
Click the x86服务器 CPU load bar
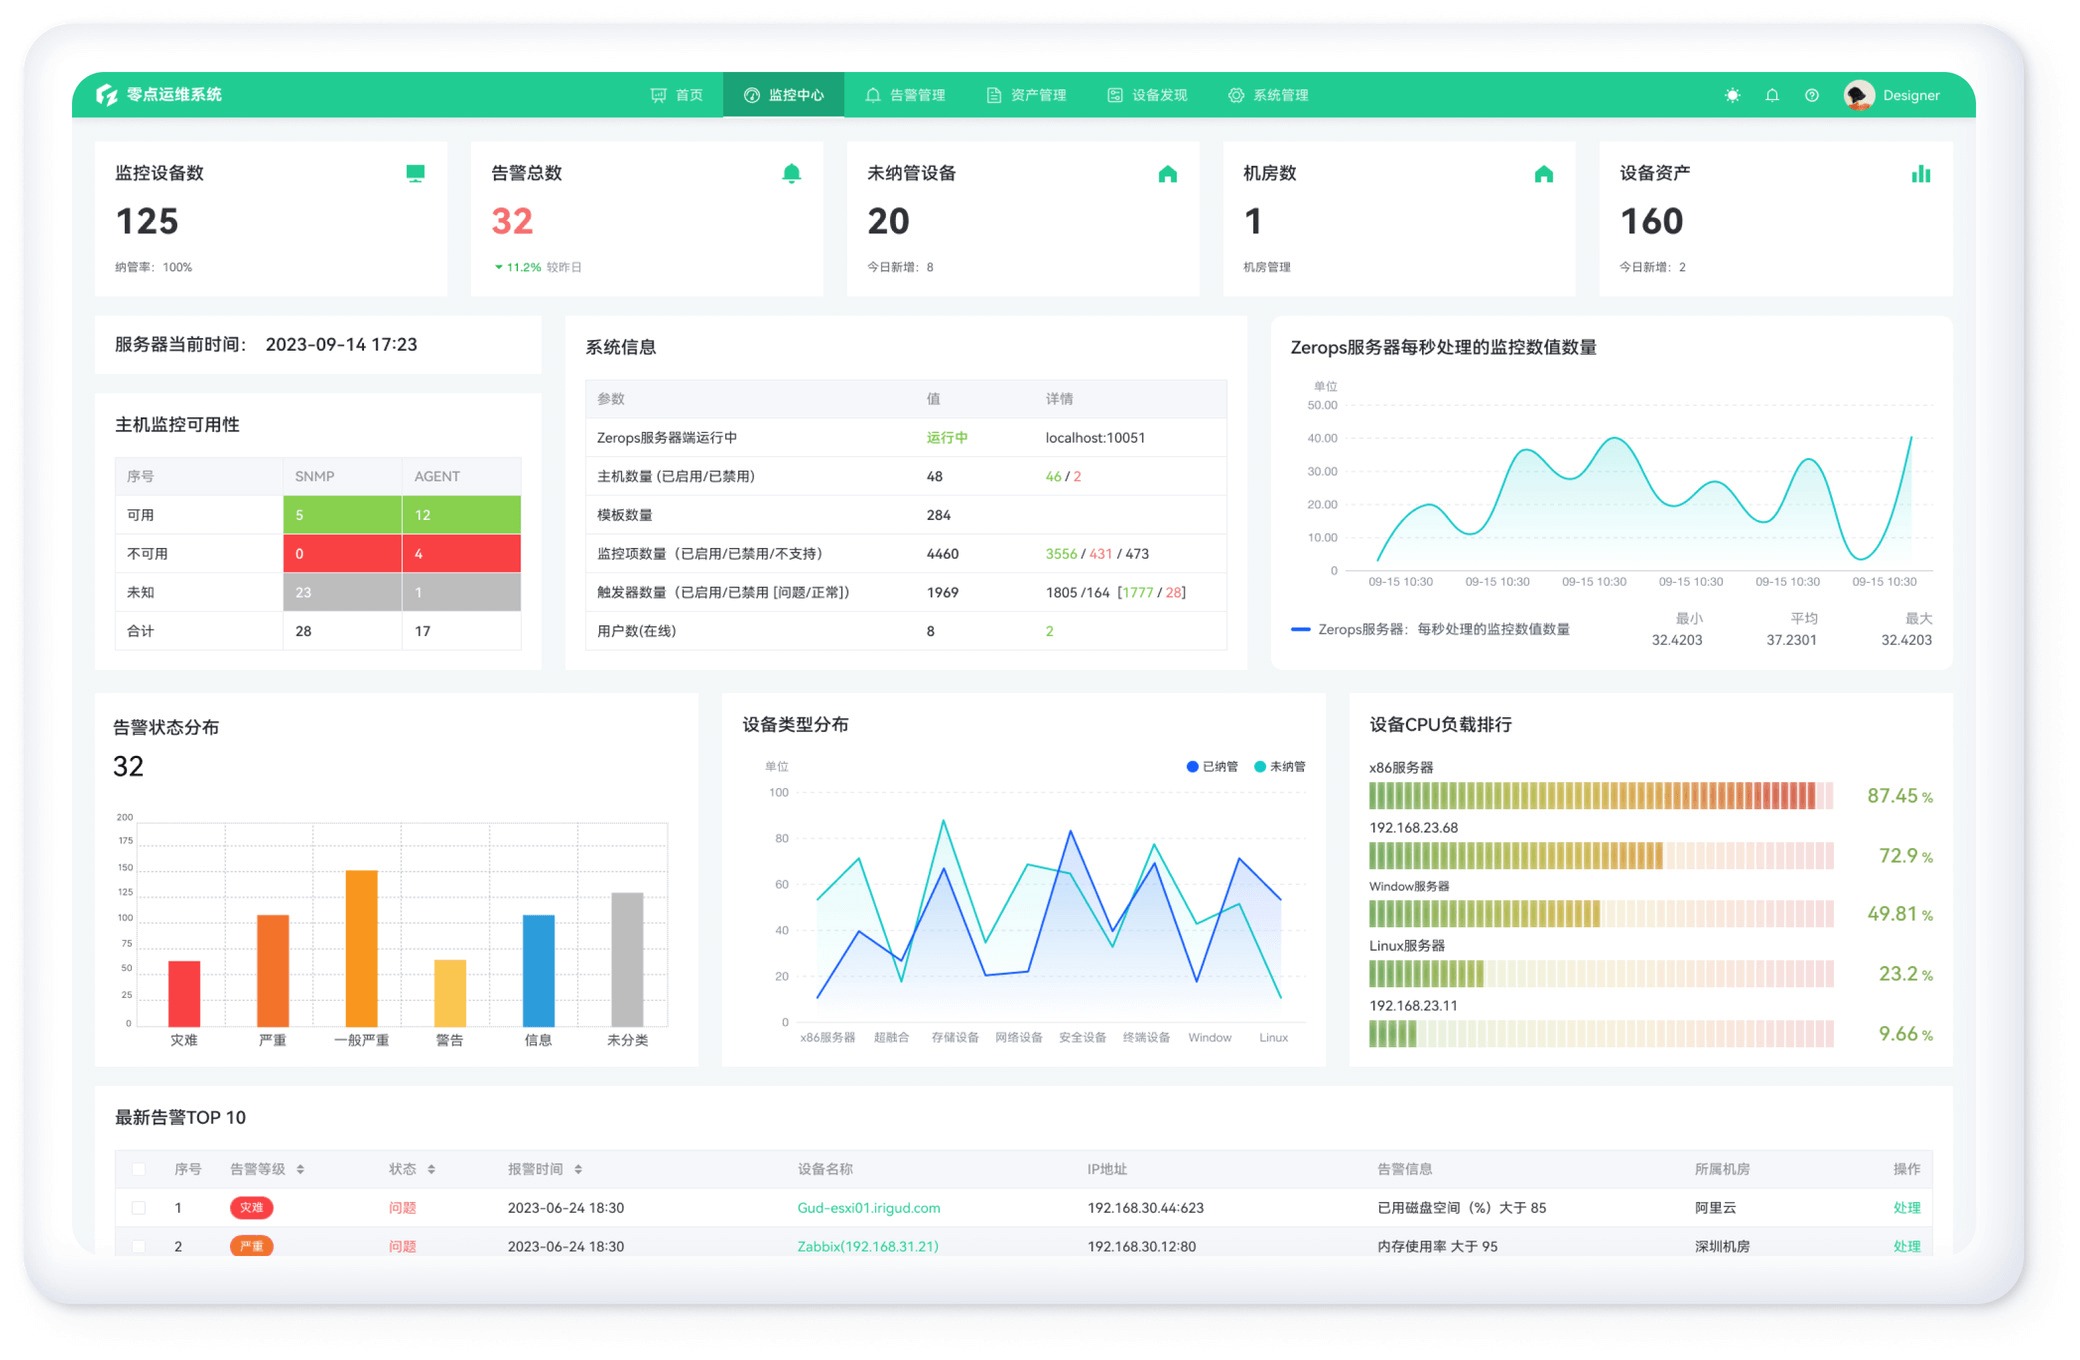click(x=1600, y=796)
